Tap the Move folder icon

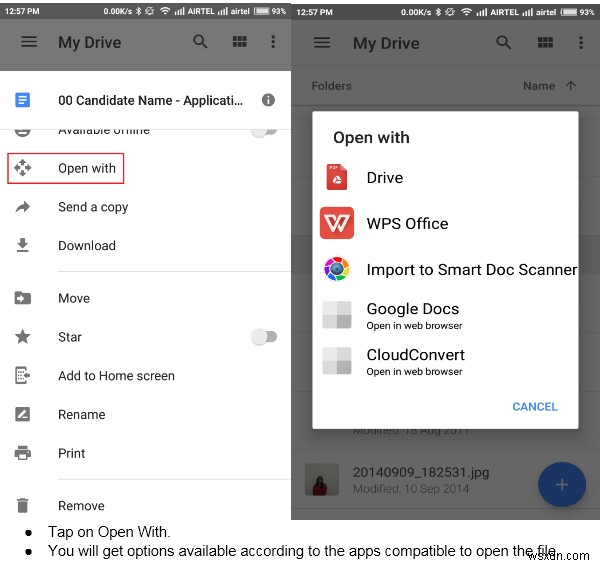23,298
